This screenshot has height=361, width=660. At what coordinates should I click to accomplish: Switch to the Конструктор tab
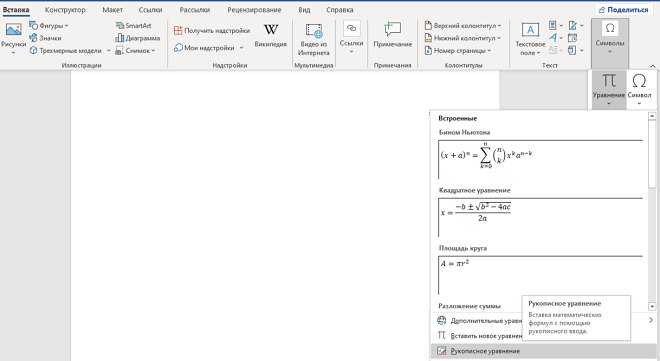(65, 10)
